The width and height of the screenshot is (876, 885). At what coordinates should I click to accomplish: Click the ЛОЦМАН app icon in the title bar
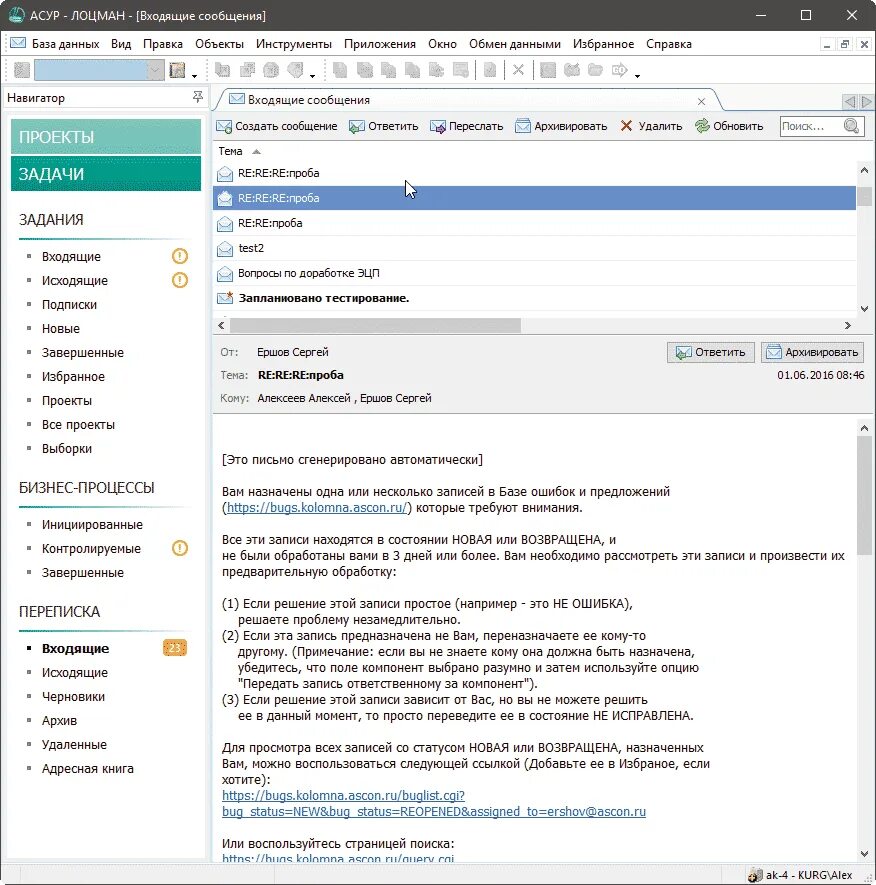pos(16,15)
